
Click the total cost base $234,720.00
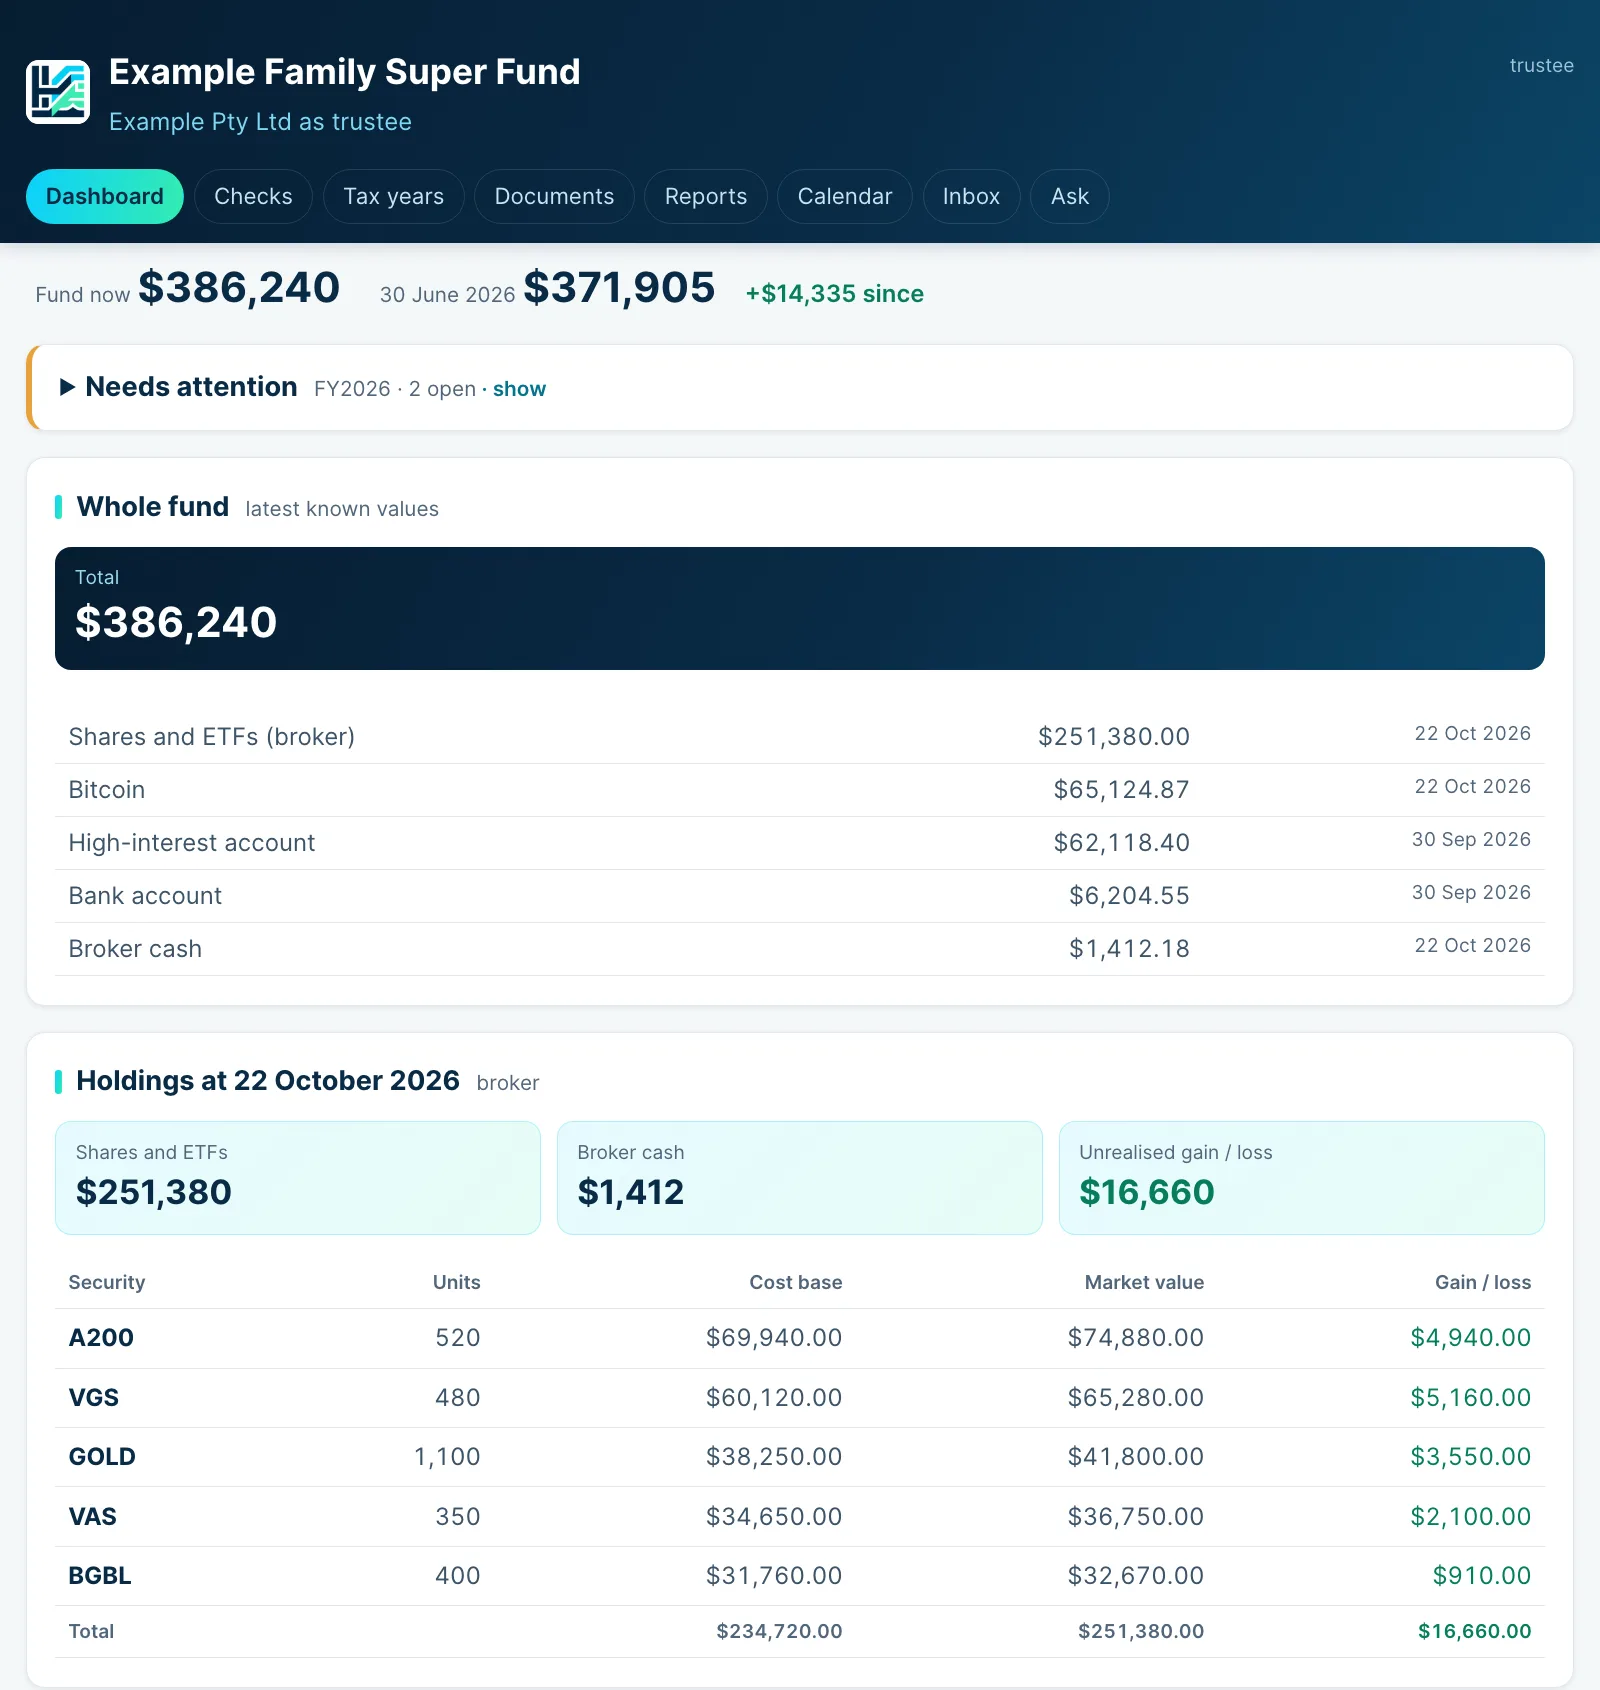click(x=780, y=1632)
